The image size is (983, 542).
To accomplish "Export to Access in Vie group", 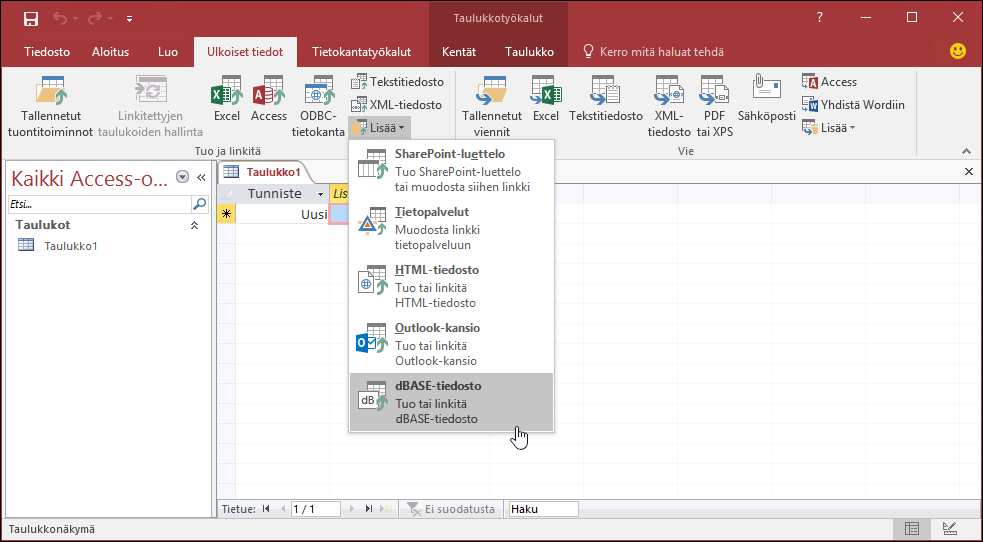I will (x=829, y=81).
